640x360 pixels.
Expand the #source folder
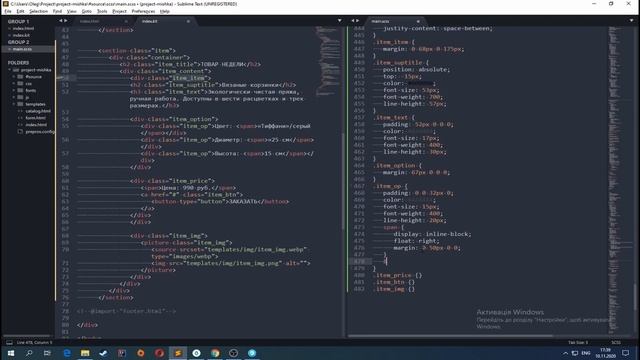14,77
